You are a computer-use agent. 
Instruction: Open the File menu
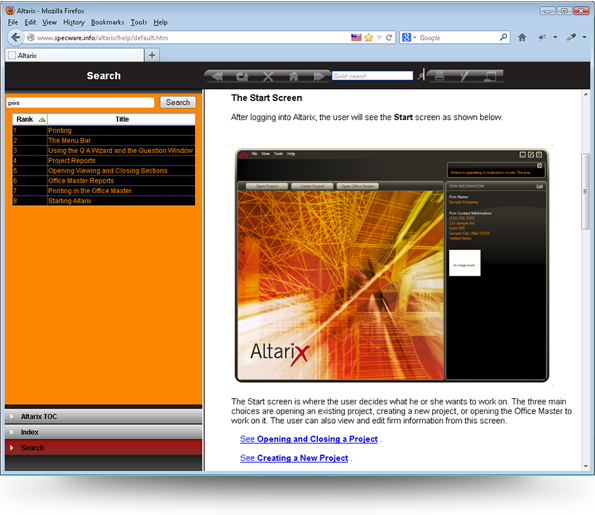coord(13,22)
